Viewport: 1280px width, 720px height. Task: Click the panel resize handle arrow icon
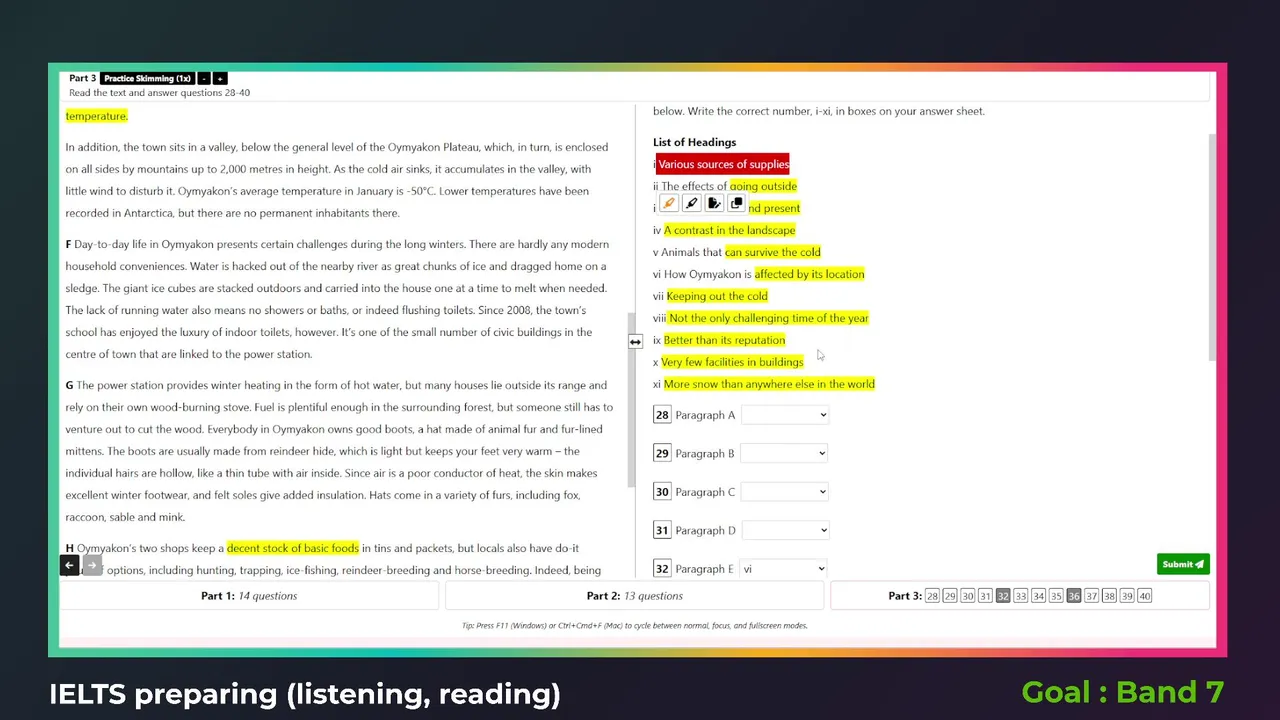pyautogui.click(x=635, y=342)
